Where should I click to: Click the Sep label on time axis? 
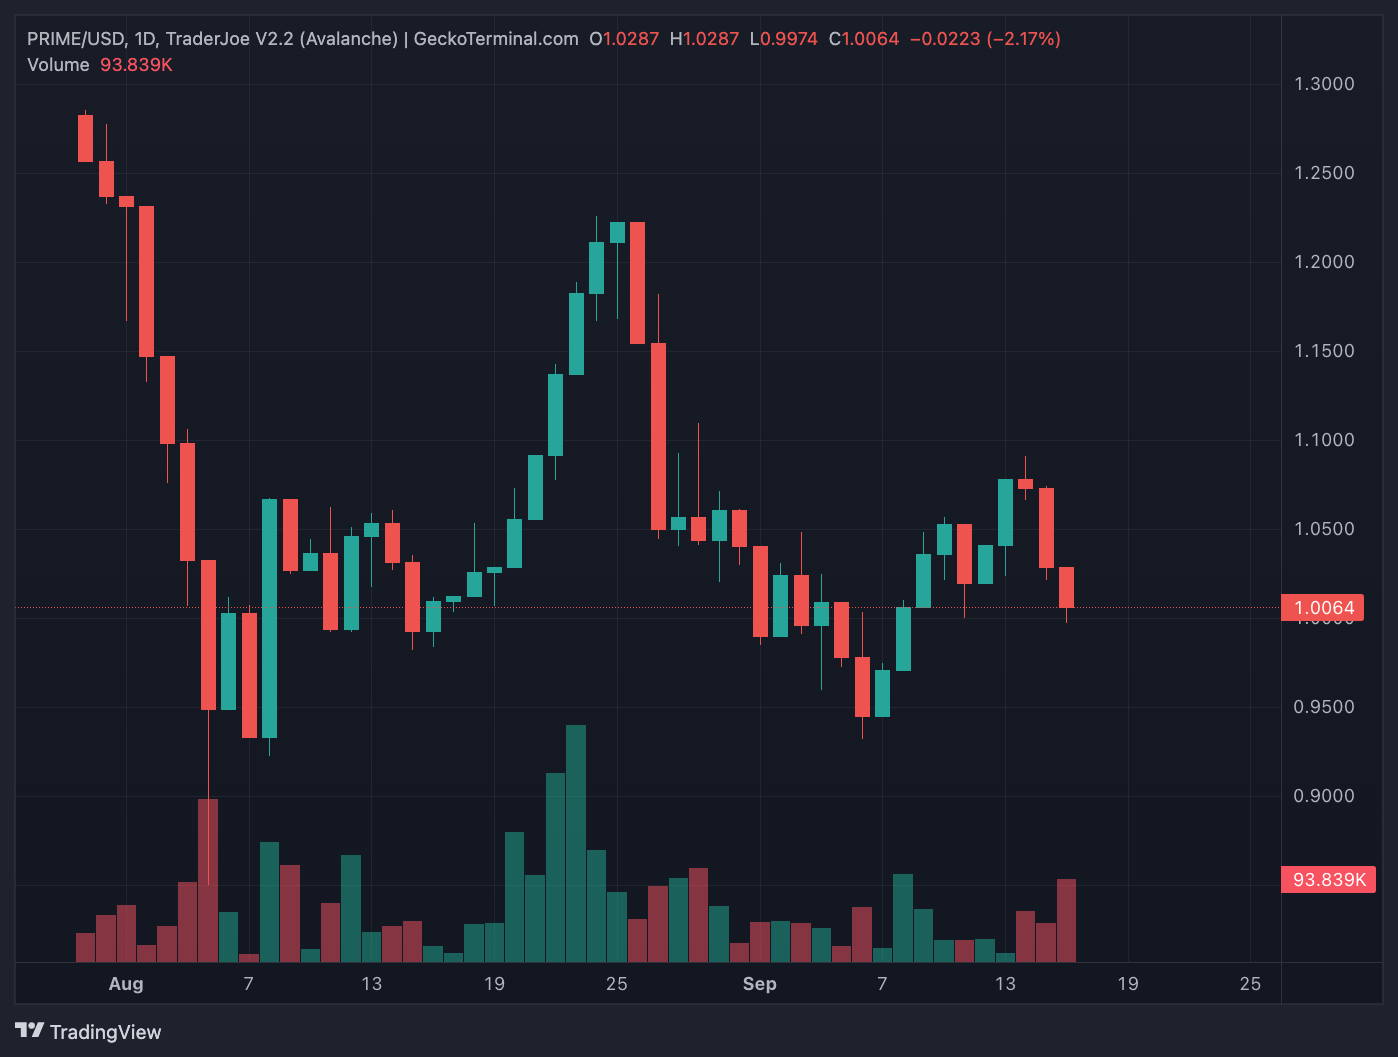pyautogui.click(x=759, y=984)
